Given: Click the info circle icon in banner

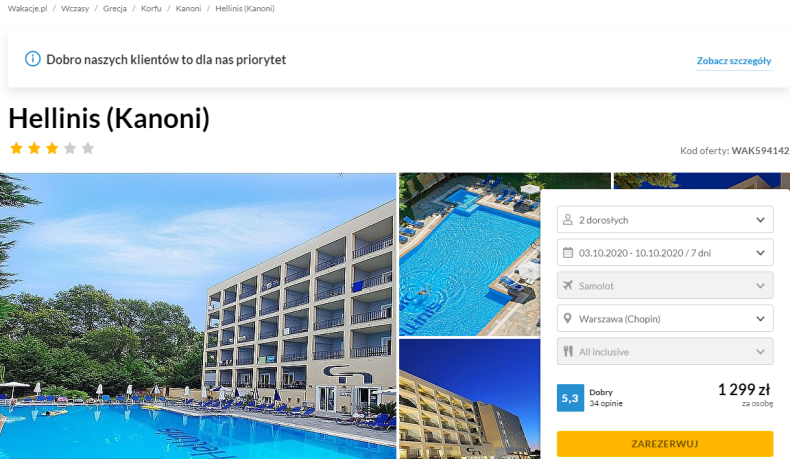Looking at the screenshot, I should click(x=33, y=59).
